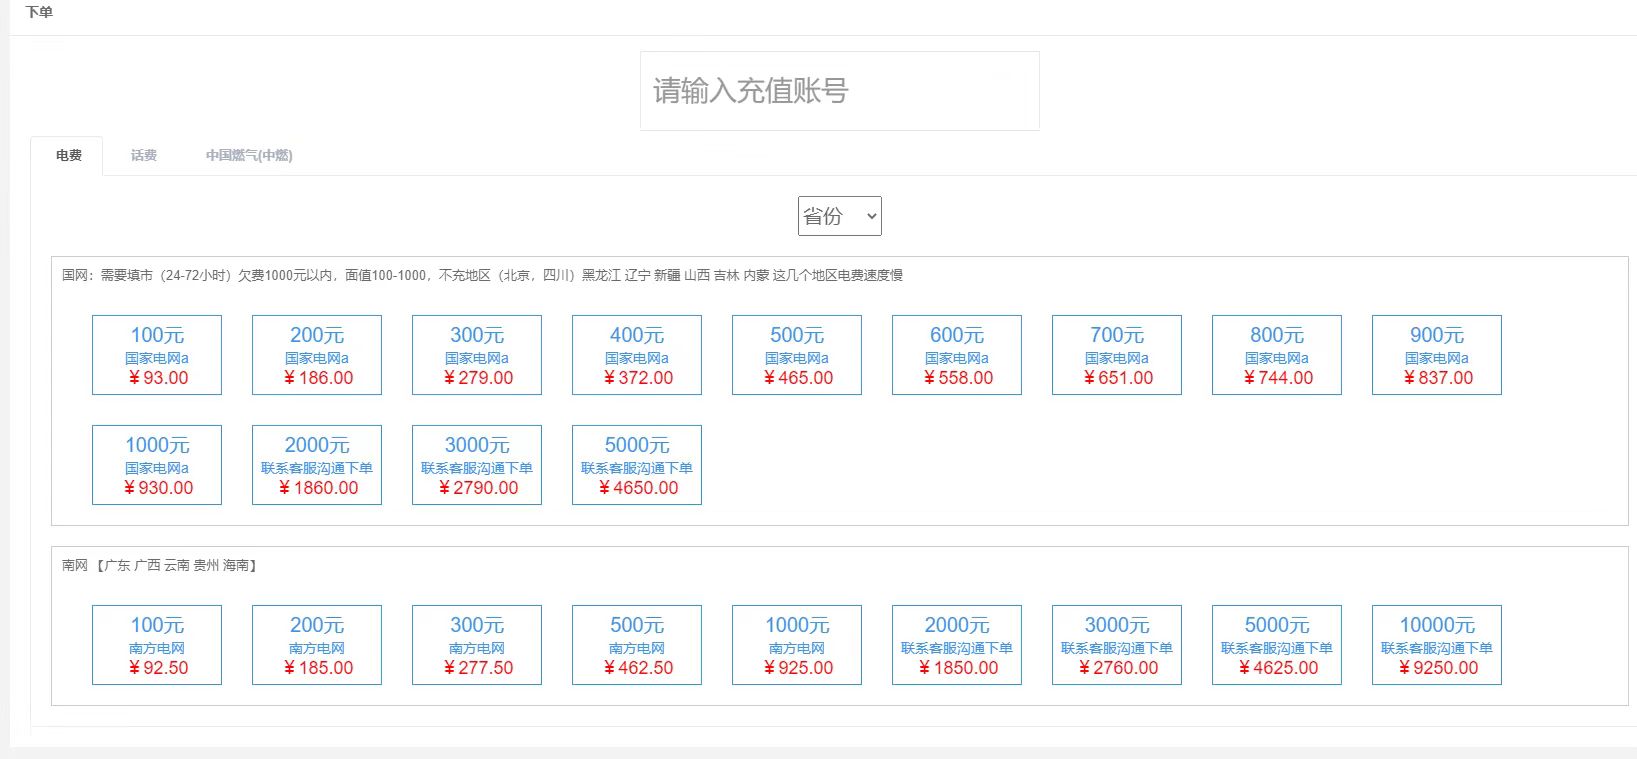
Task: Select 国家电网a 1000元 card priced ¥930.00
Action: pyautogui.click(x=157, y=465)
